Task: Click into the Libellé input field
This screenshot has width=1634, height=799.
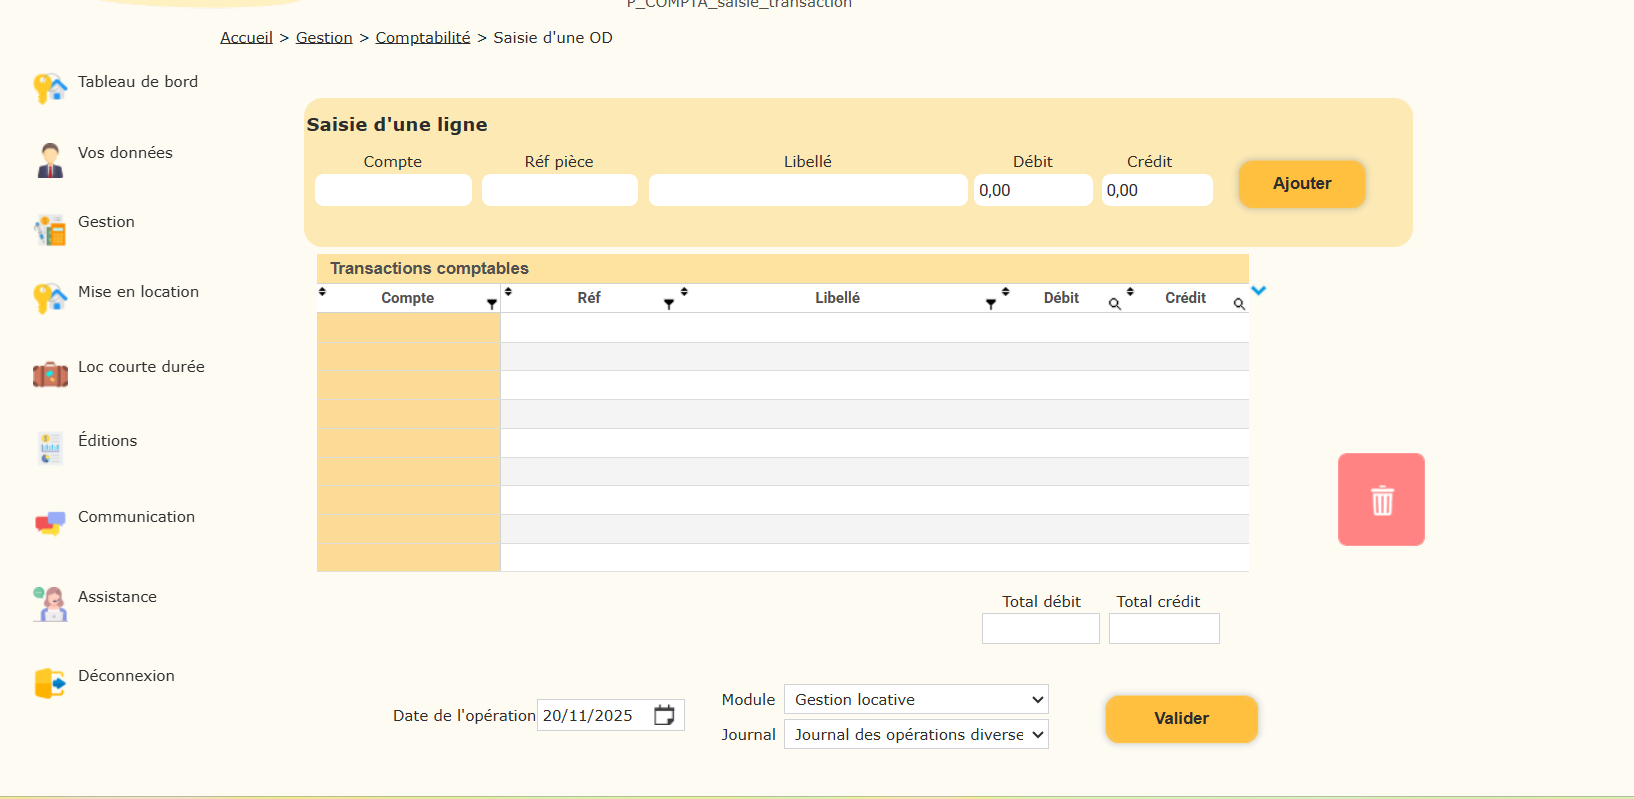Action: click(x=807, y=190)
